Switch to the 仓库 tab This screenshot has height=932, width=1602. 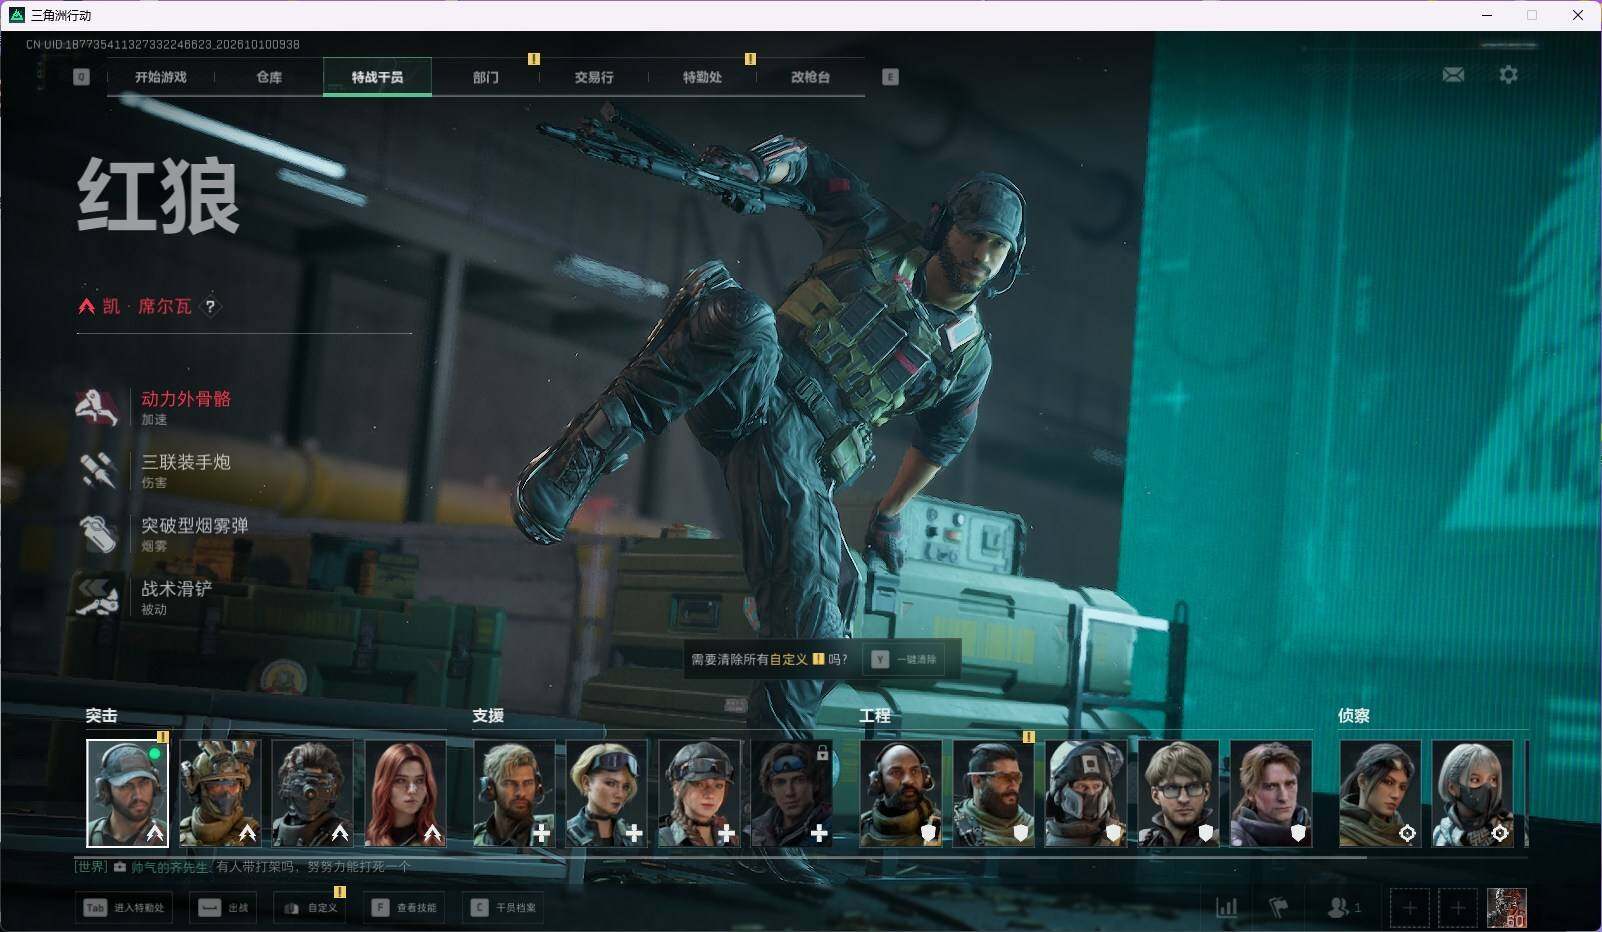[269, 77]
